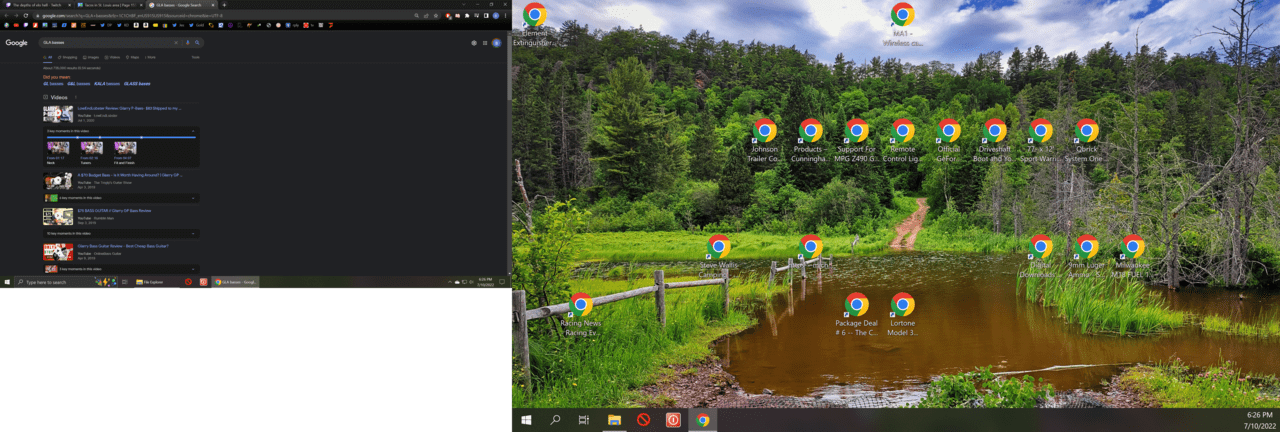
Task: Open the Remote Control Lig shortcut
Action: [903, 140]
